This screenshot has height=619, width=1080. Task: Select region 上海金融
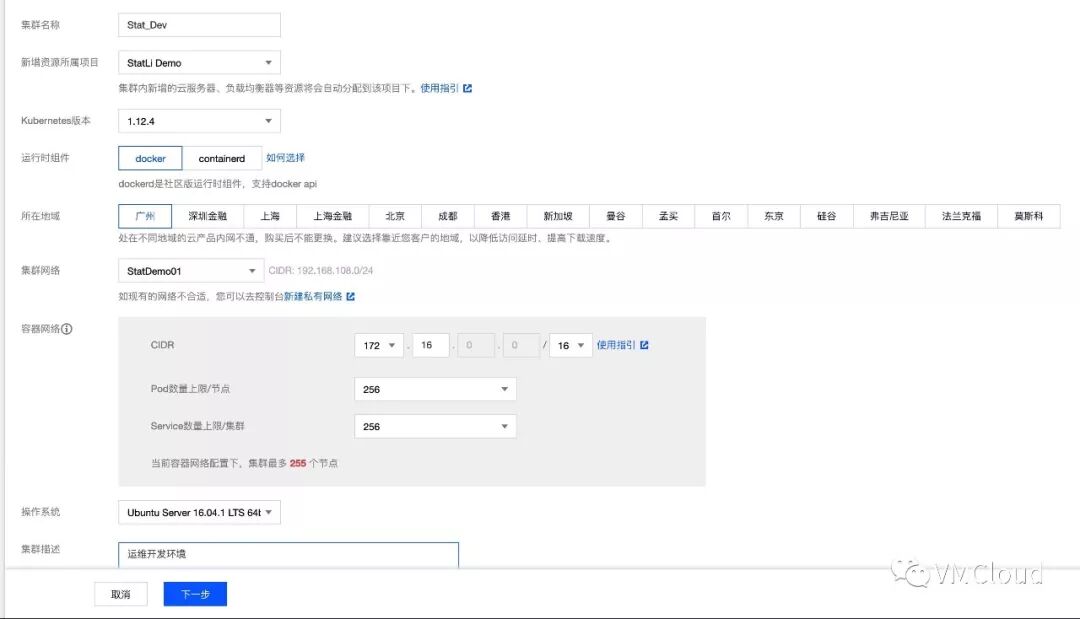[x=333, y=216]
